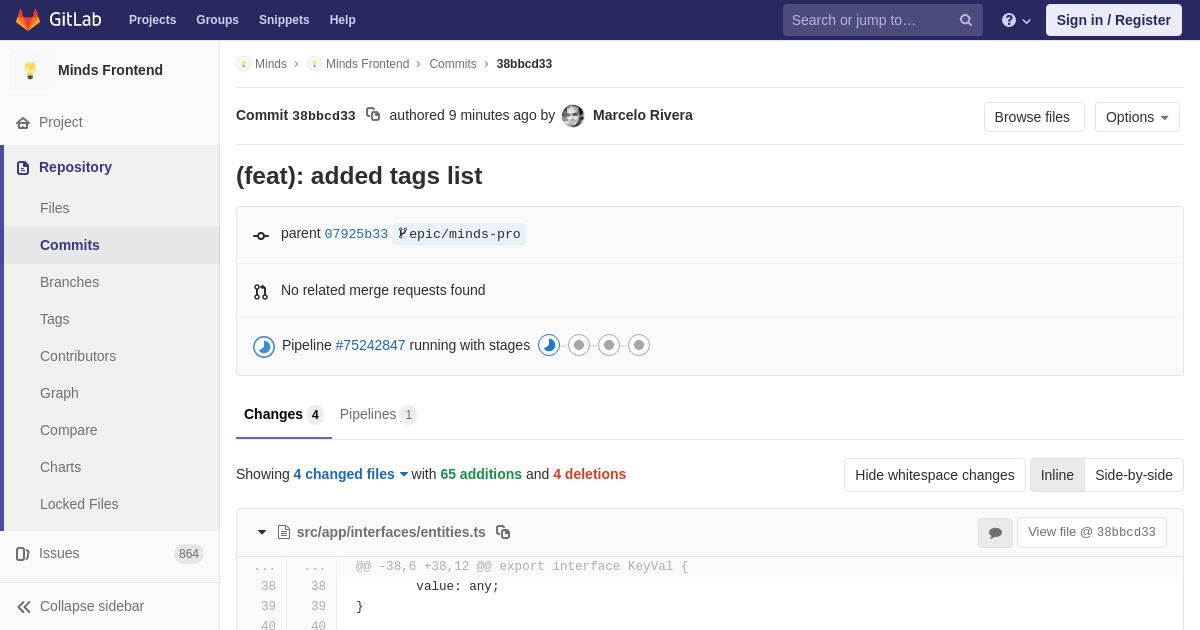
Task: Open pipeline #75242847
Action: 370,345
